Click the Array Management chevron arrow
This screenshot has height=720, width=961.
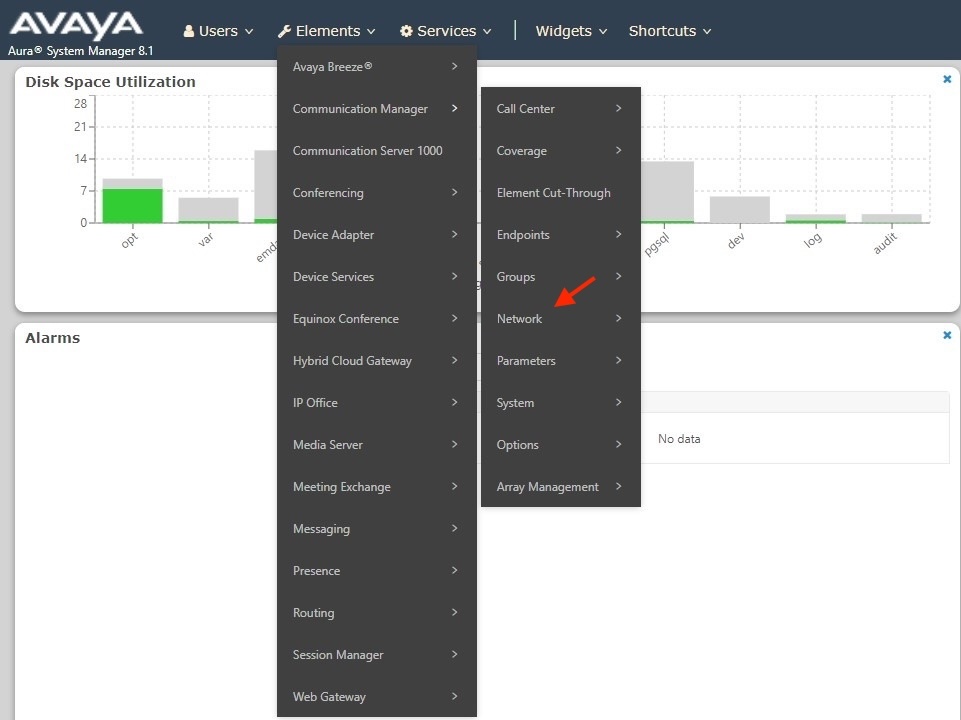point(618,486)
